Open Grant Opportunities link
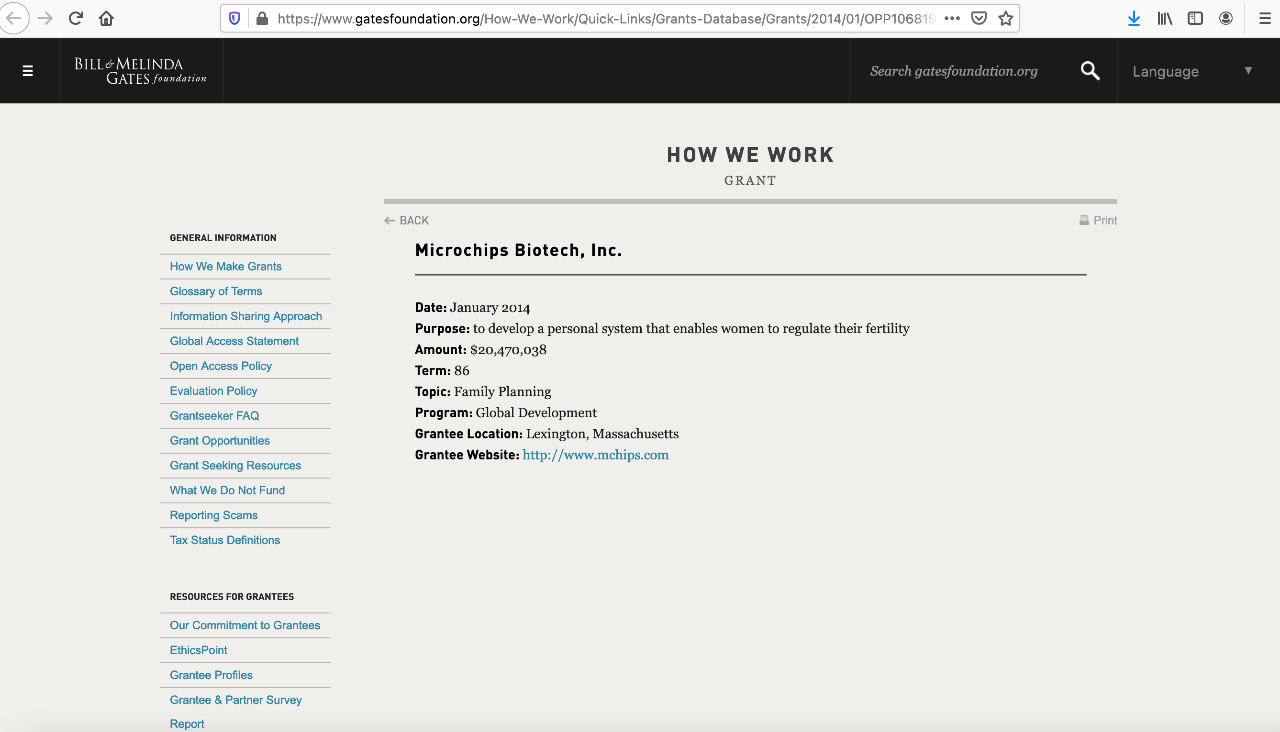Screen dimensions: 1280x732 220,441
